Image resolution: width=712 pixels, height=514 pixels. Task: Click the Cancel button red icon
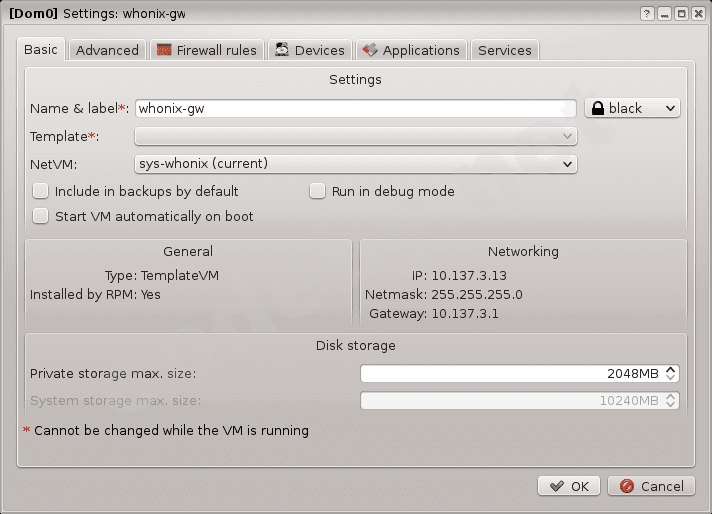pos(627,486)
